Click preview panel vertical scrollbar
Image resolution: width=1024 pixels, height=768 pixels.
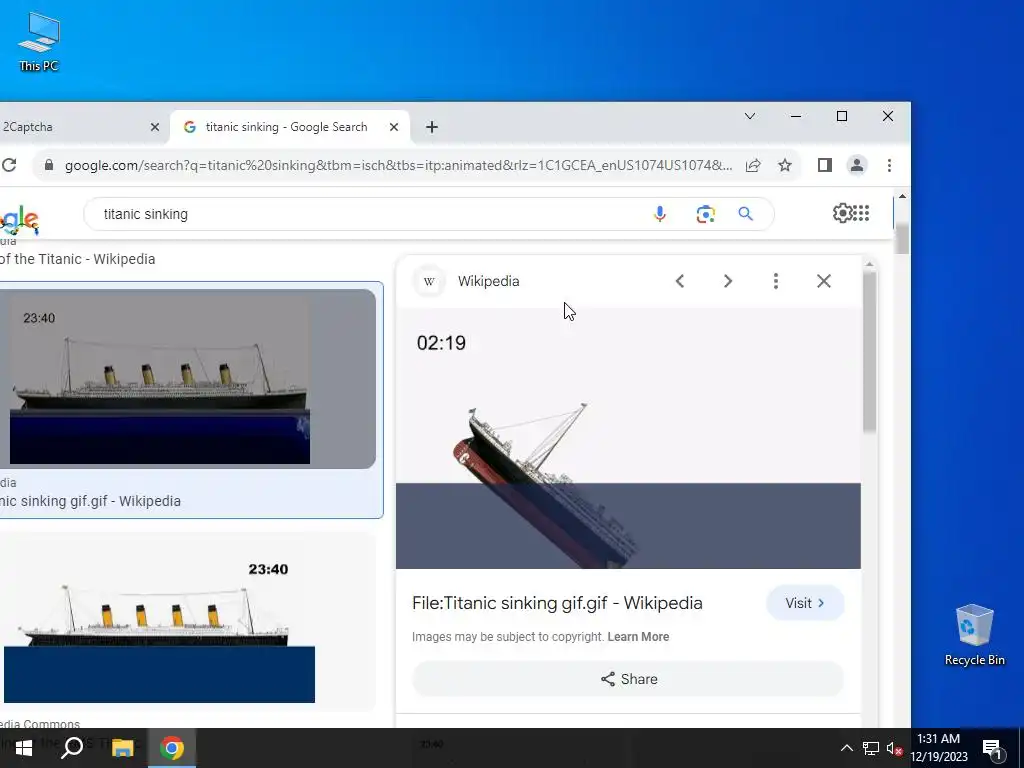869,353
